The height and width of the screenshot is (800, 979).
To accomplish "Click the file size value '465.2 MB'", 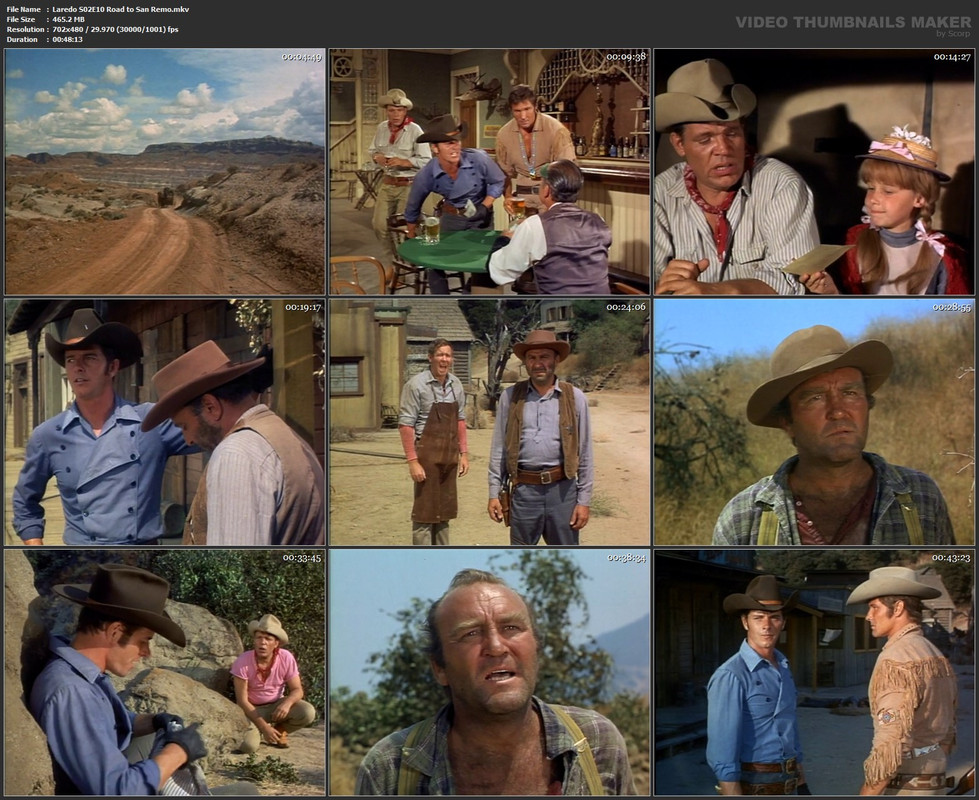I will click(x=69, y=19).
